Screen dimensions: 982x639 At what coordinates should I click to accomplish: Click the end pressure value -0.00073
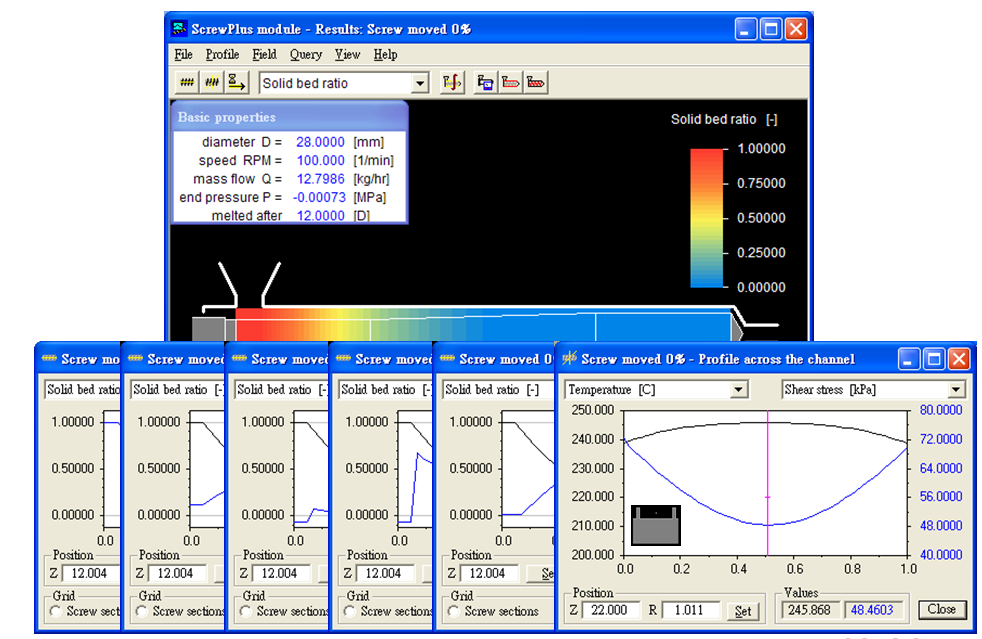coord(319,197)
